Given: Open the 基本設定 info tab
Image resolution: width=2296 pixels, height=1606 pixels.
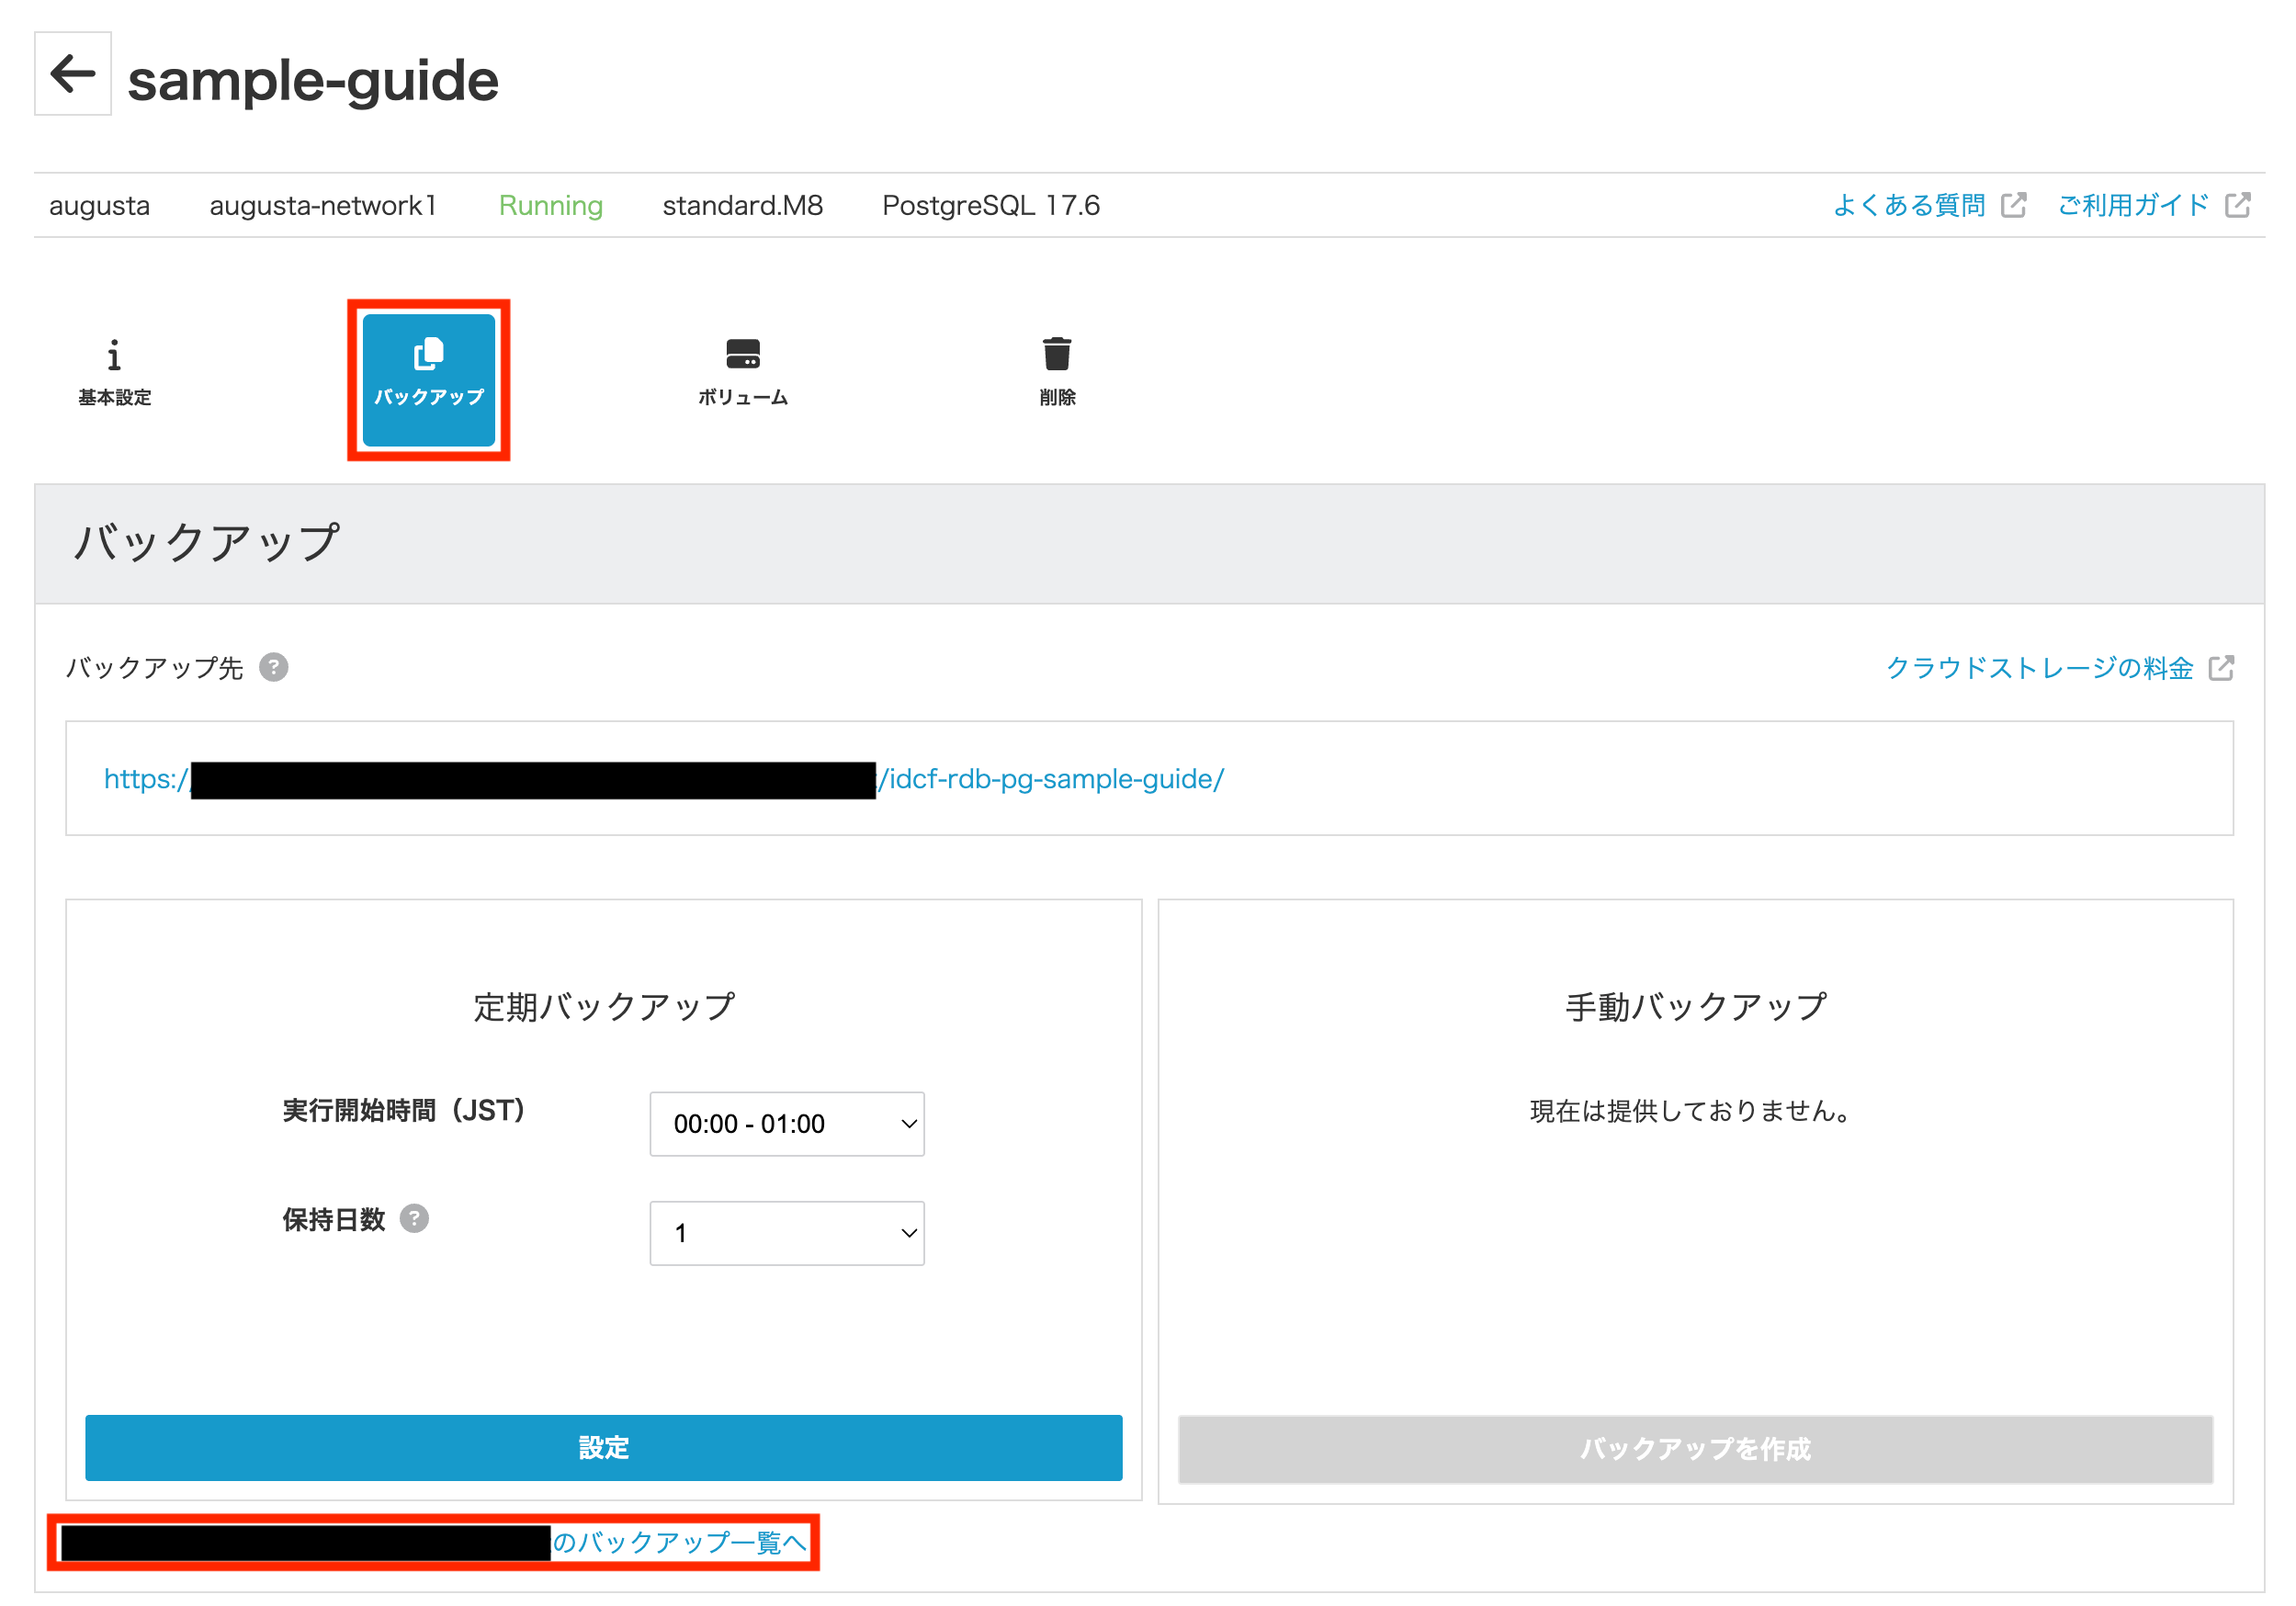Looking at the screenshot, I should tap(114, 372).
